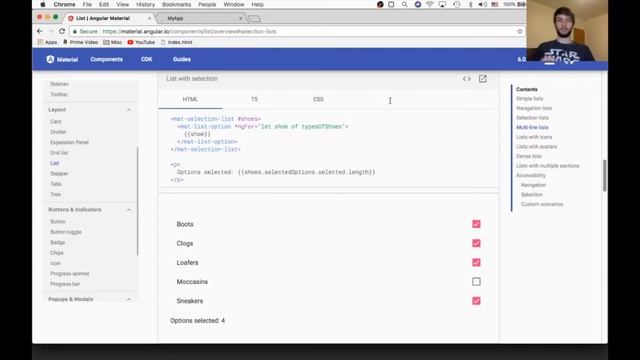The width and height of the screenshot is (640, 360).
Task: Open the Bookmarks menu in menu bar
Action: click(x=176, y=4)
